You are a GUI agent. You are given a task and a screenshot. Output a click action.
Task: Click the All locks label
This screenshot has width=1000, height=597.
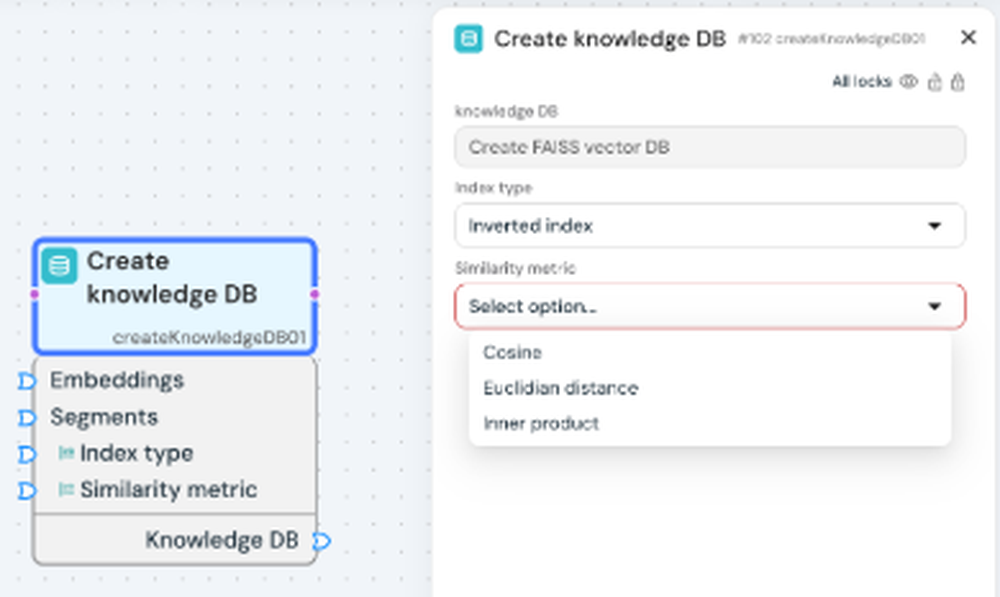click(862, 82)
